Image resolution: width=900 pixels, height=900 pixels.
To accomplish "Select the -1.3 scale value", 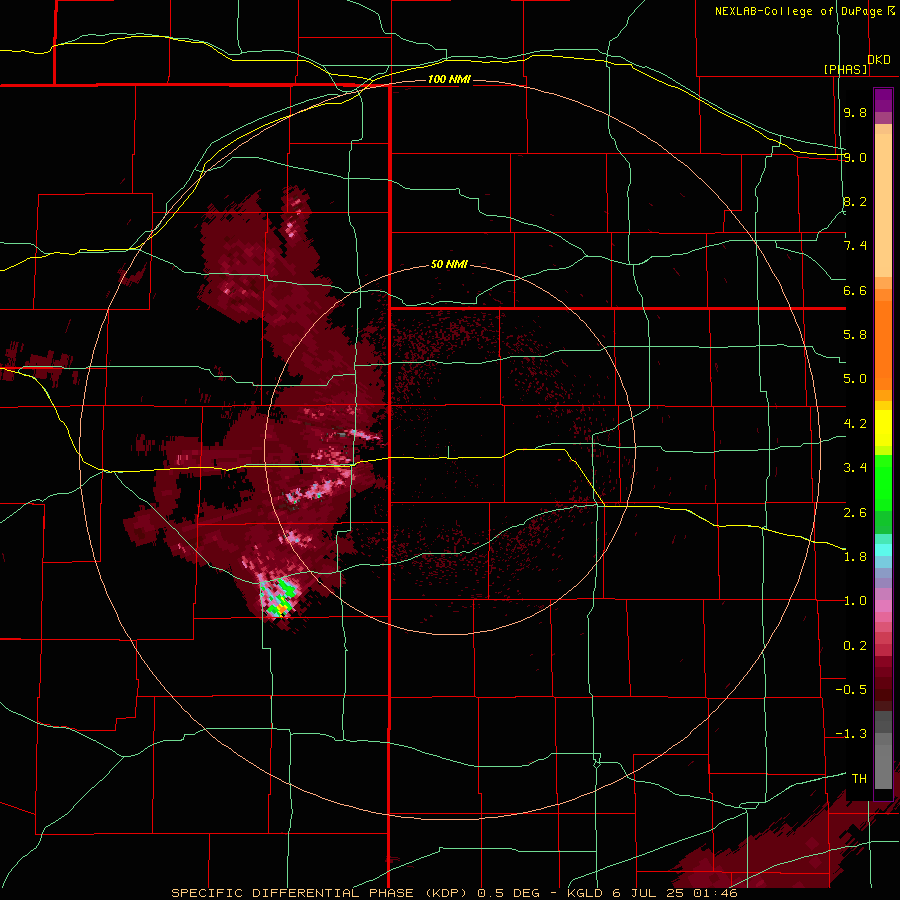I will [x=851, y=734].
